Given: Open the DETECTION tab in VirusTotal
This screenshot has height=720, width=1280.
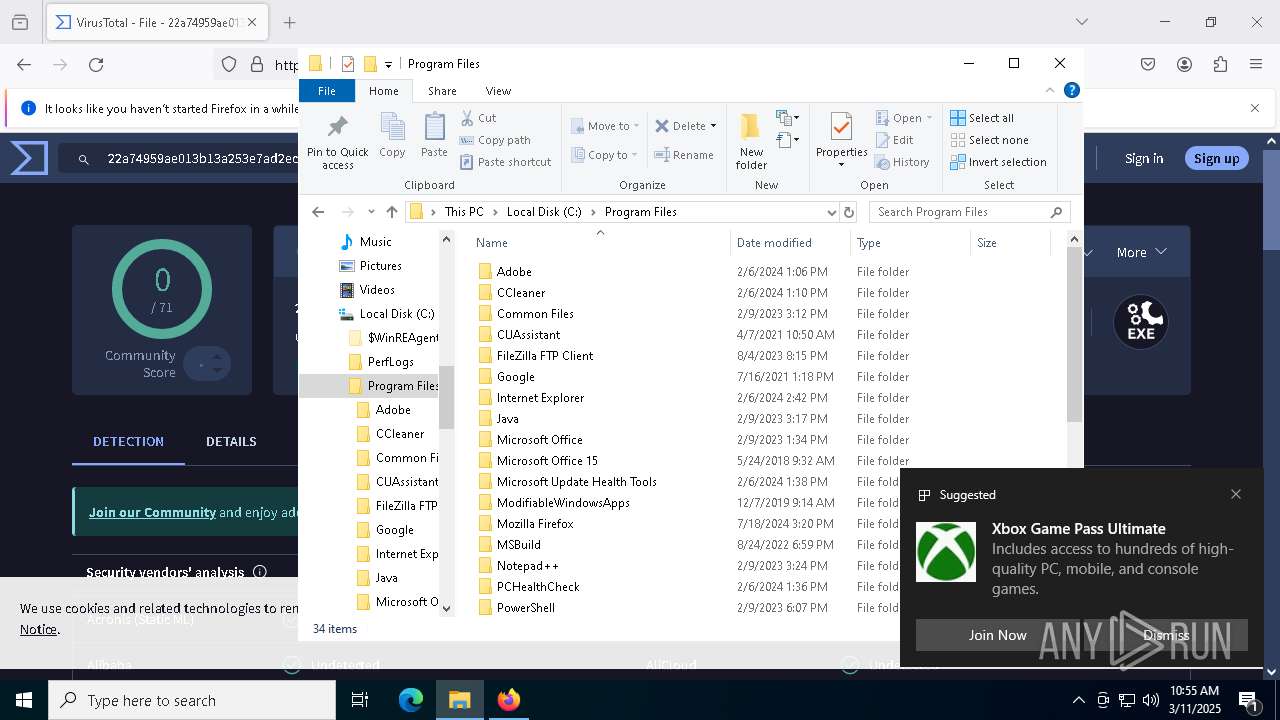Looking at the screenshot, I should point(128,441).
